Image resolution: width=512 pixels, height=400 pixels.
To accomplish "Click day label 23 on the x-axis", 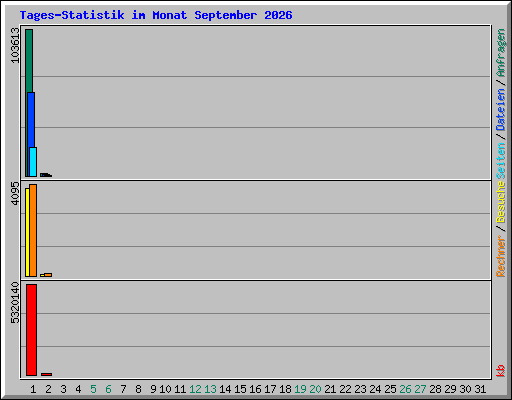I will [360, 389].
